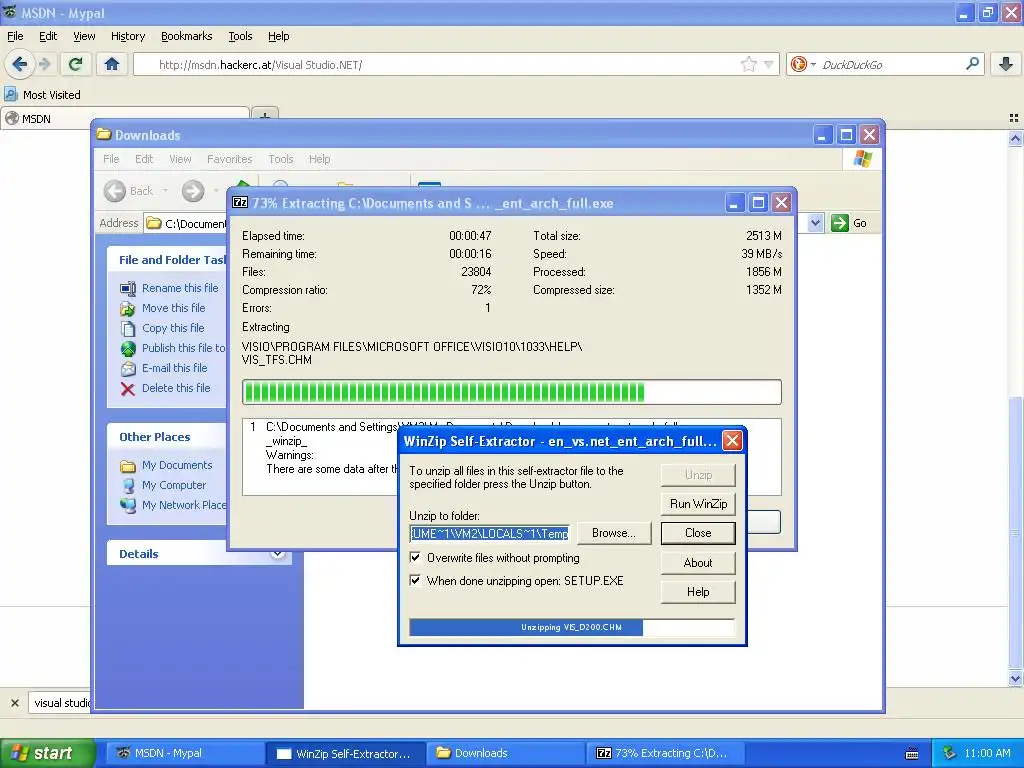Open View menu in Downloads window
The image size is (1024, 768).
click(180, 159)
